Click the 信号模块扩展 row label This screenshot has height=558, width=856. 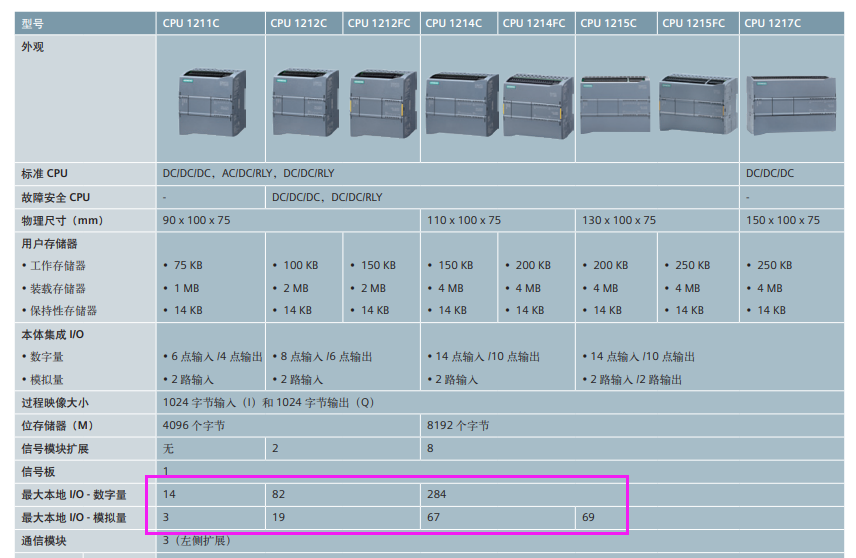55,449
